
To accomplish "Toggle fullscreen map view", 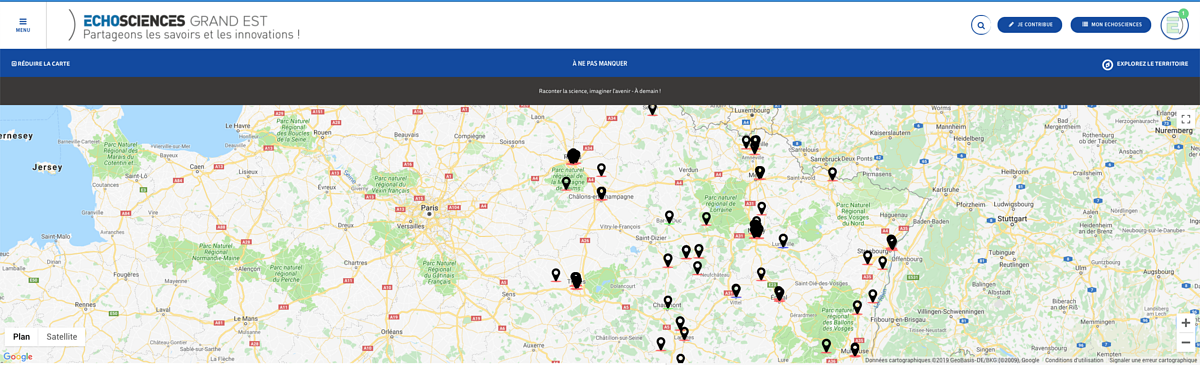I will 1186,119.
